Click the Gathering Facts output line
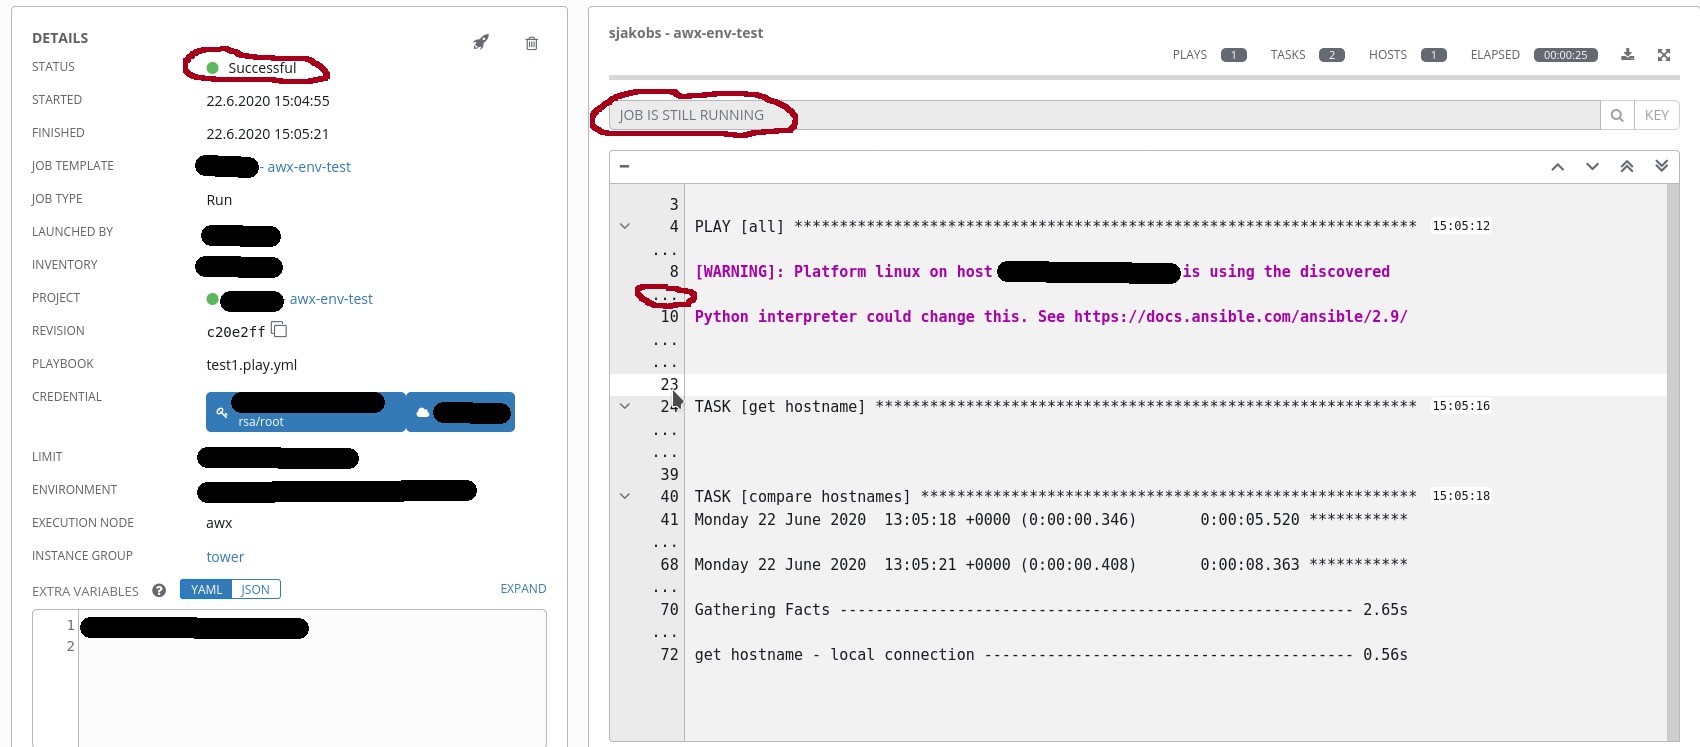Screen dimensions: 1700x747 pyautogui.click(x=1051, y=610)
